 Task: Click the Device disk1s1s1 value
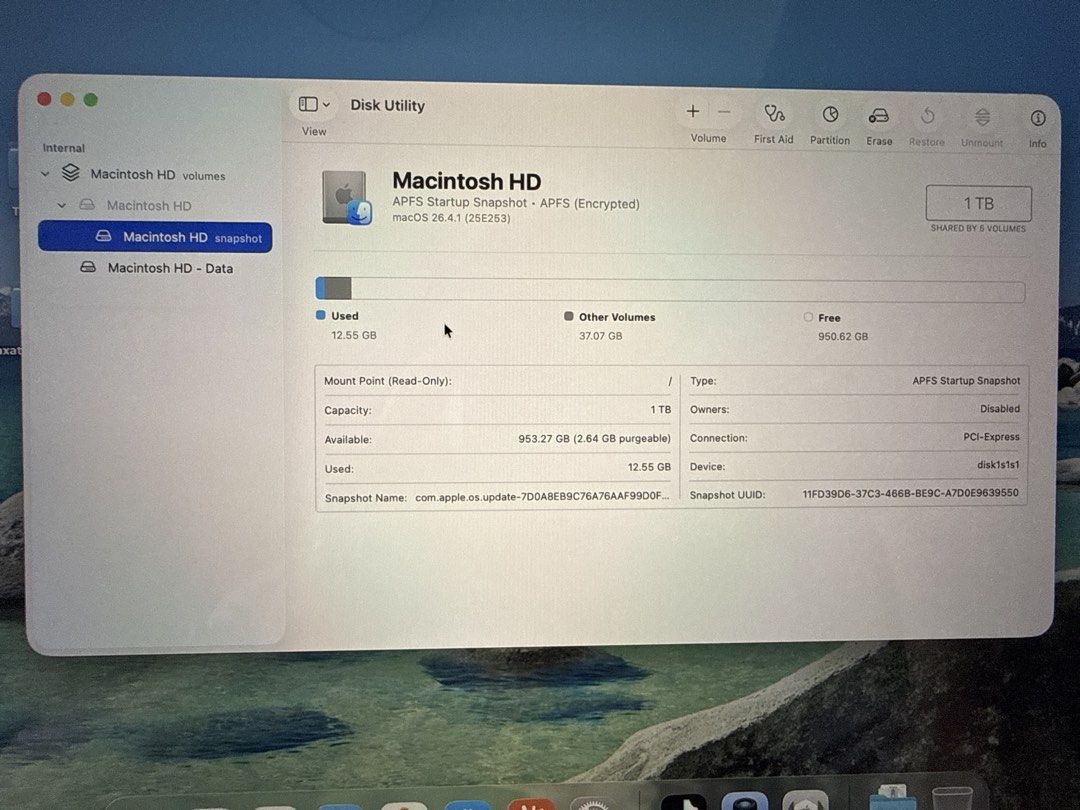tap(998, 465)
